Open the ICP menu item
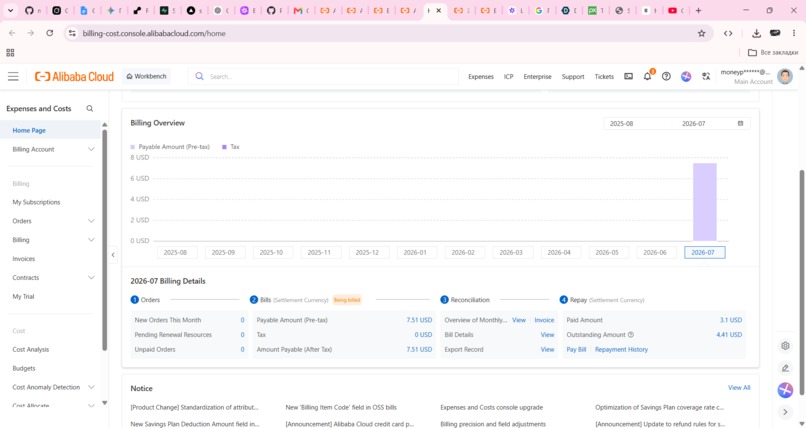 click(x=508, y=77)
